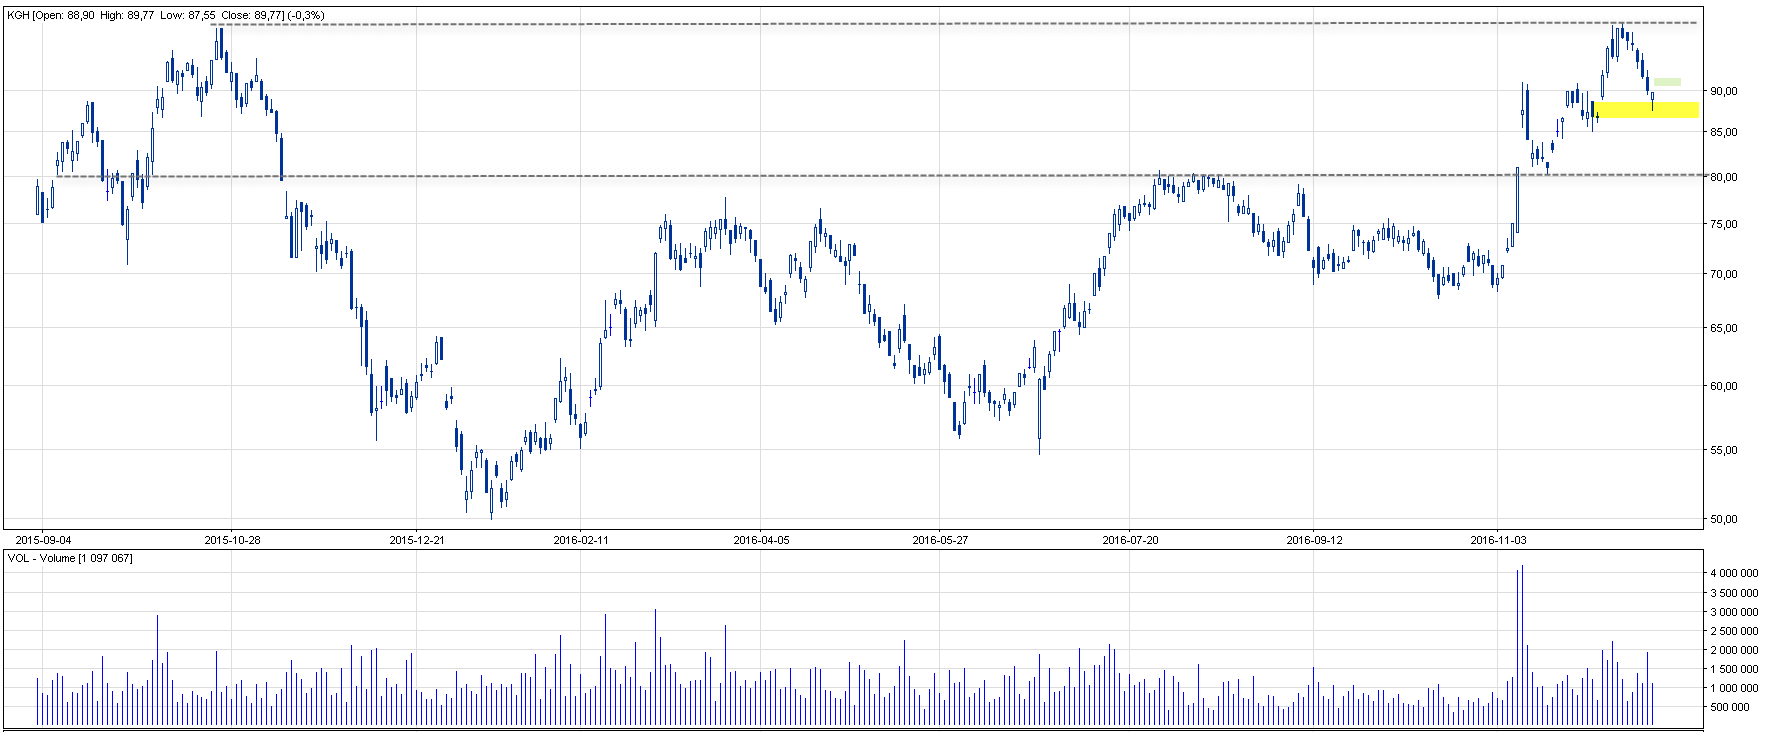Click the 2 500 000 volume axis label
Screen dimensions: 1766x732
(x=1734, y=631)
